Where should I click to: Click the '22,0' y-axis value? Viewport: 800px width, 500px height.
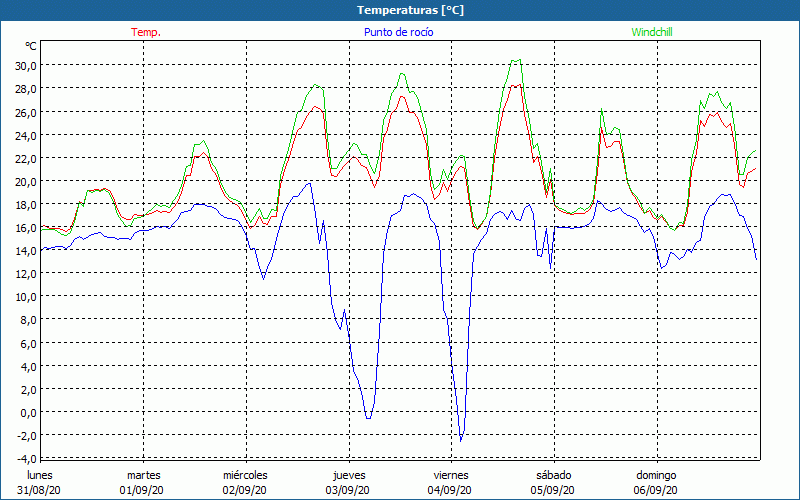(x=26, y=158)
